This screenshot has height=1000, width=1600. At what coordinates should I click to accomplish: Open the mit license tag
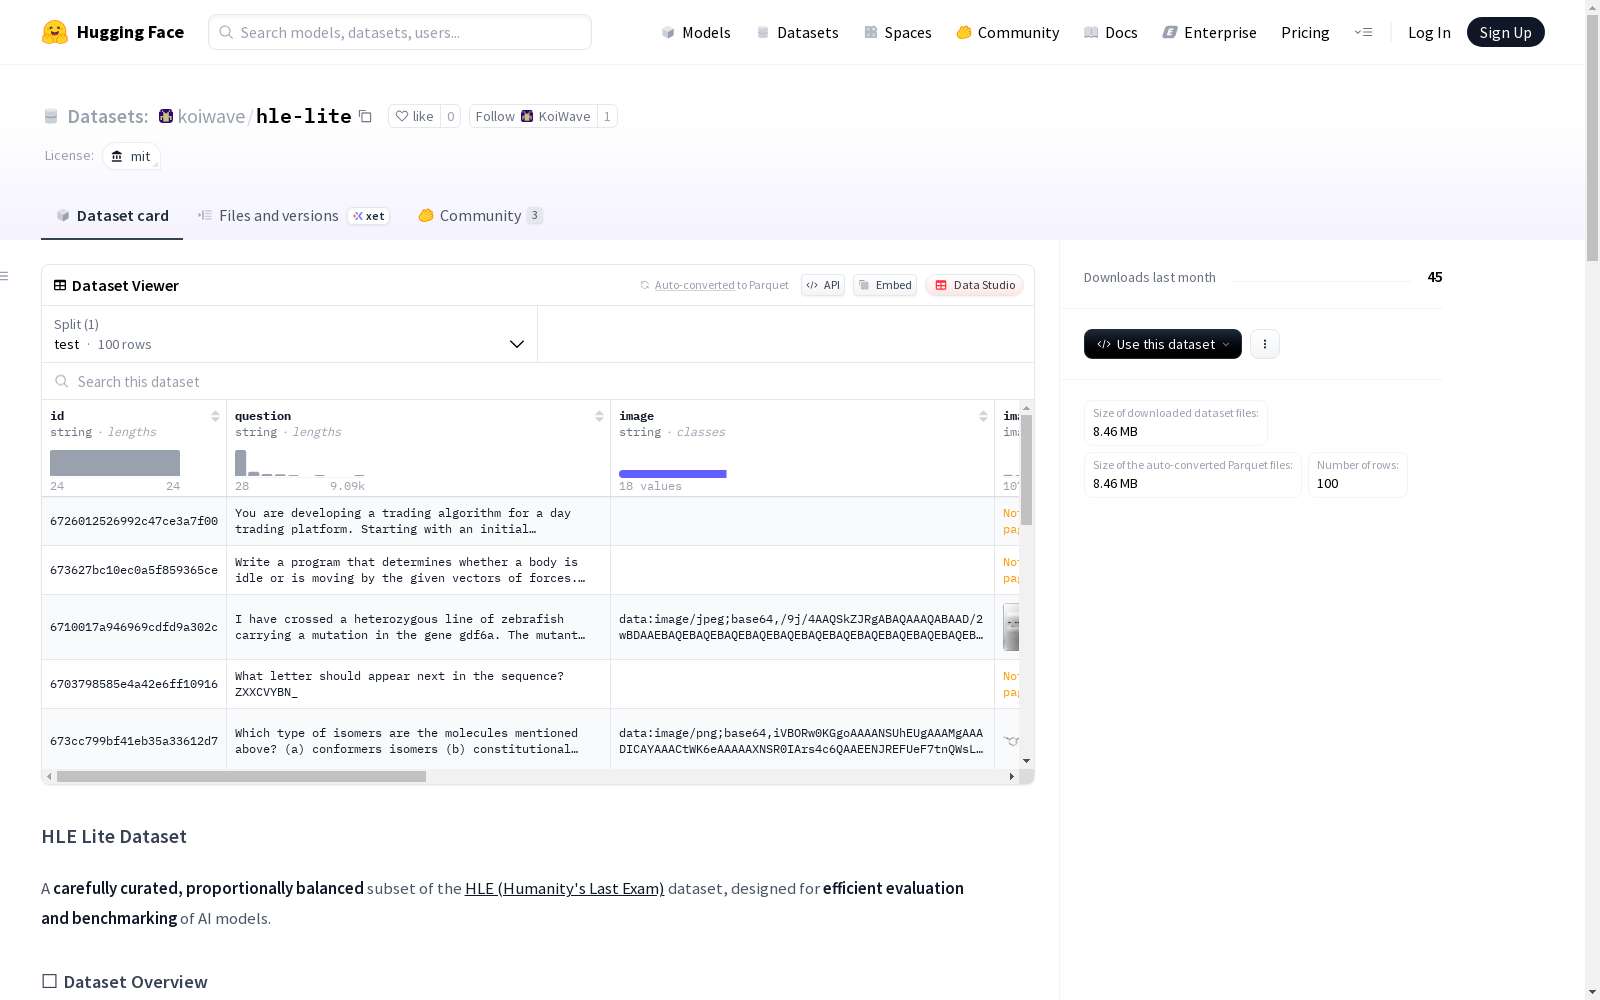[x=131, y=156]
